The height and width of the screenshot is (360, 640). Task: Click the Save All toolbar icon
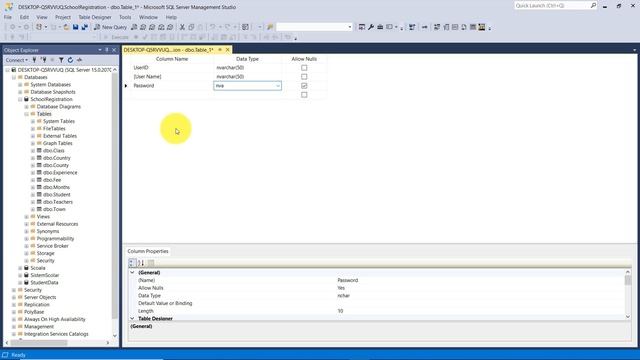point(84,27)
